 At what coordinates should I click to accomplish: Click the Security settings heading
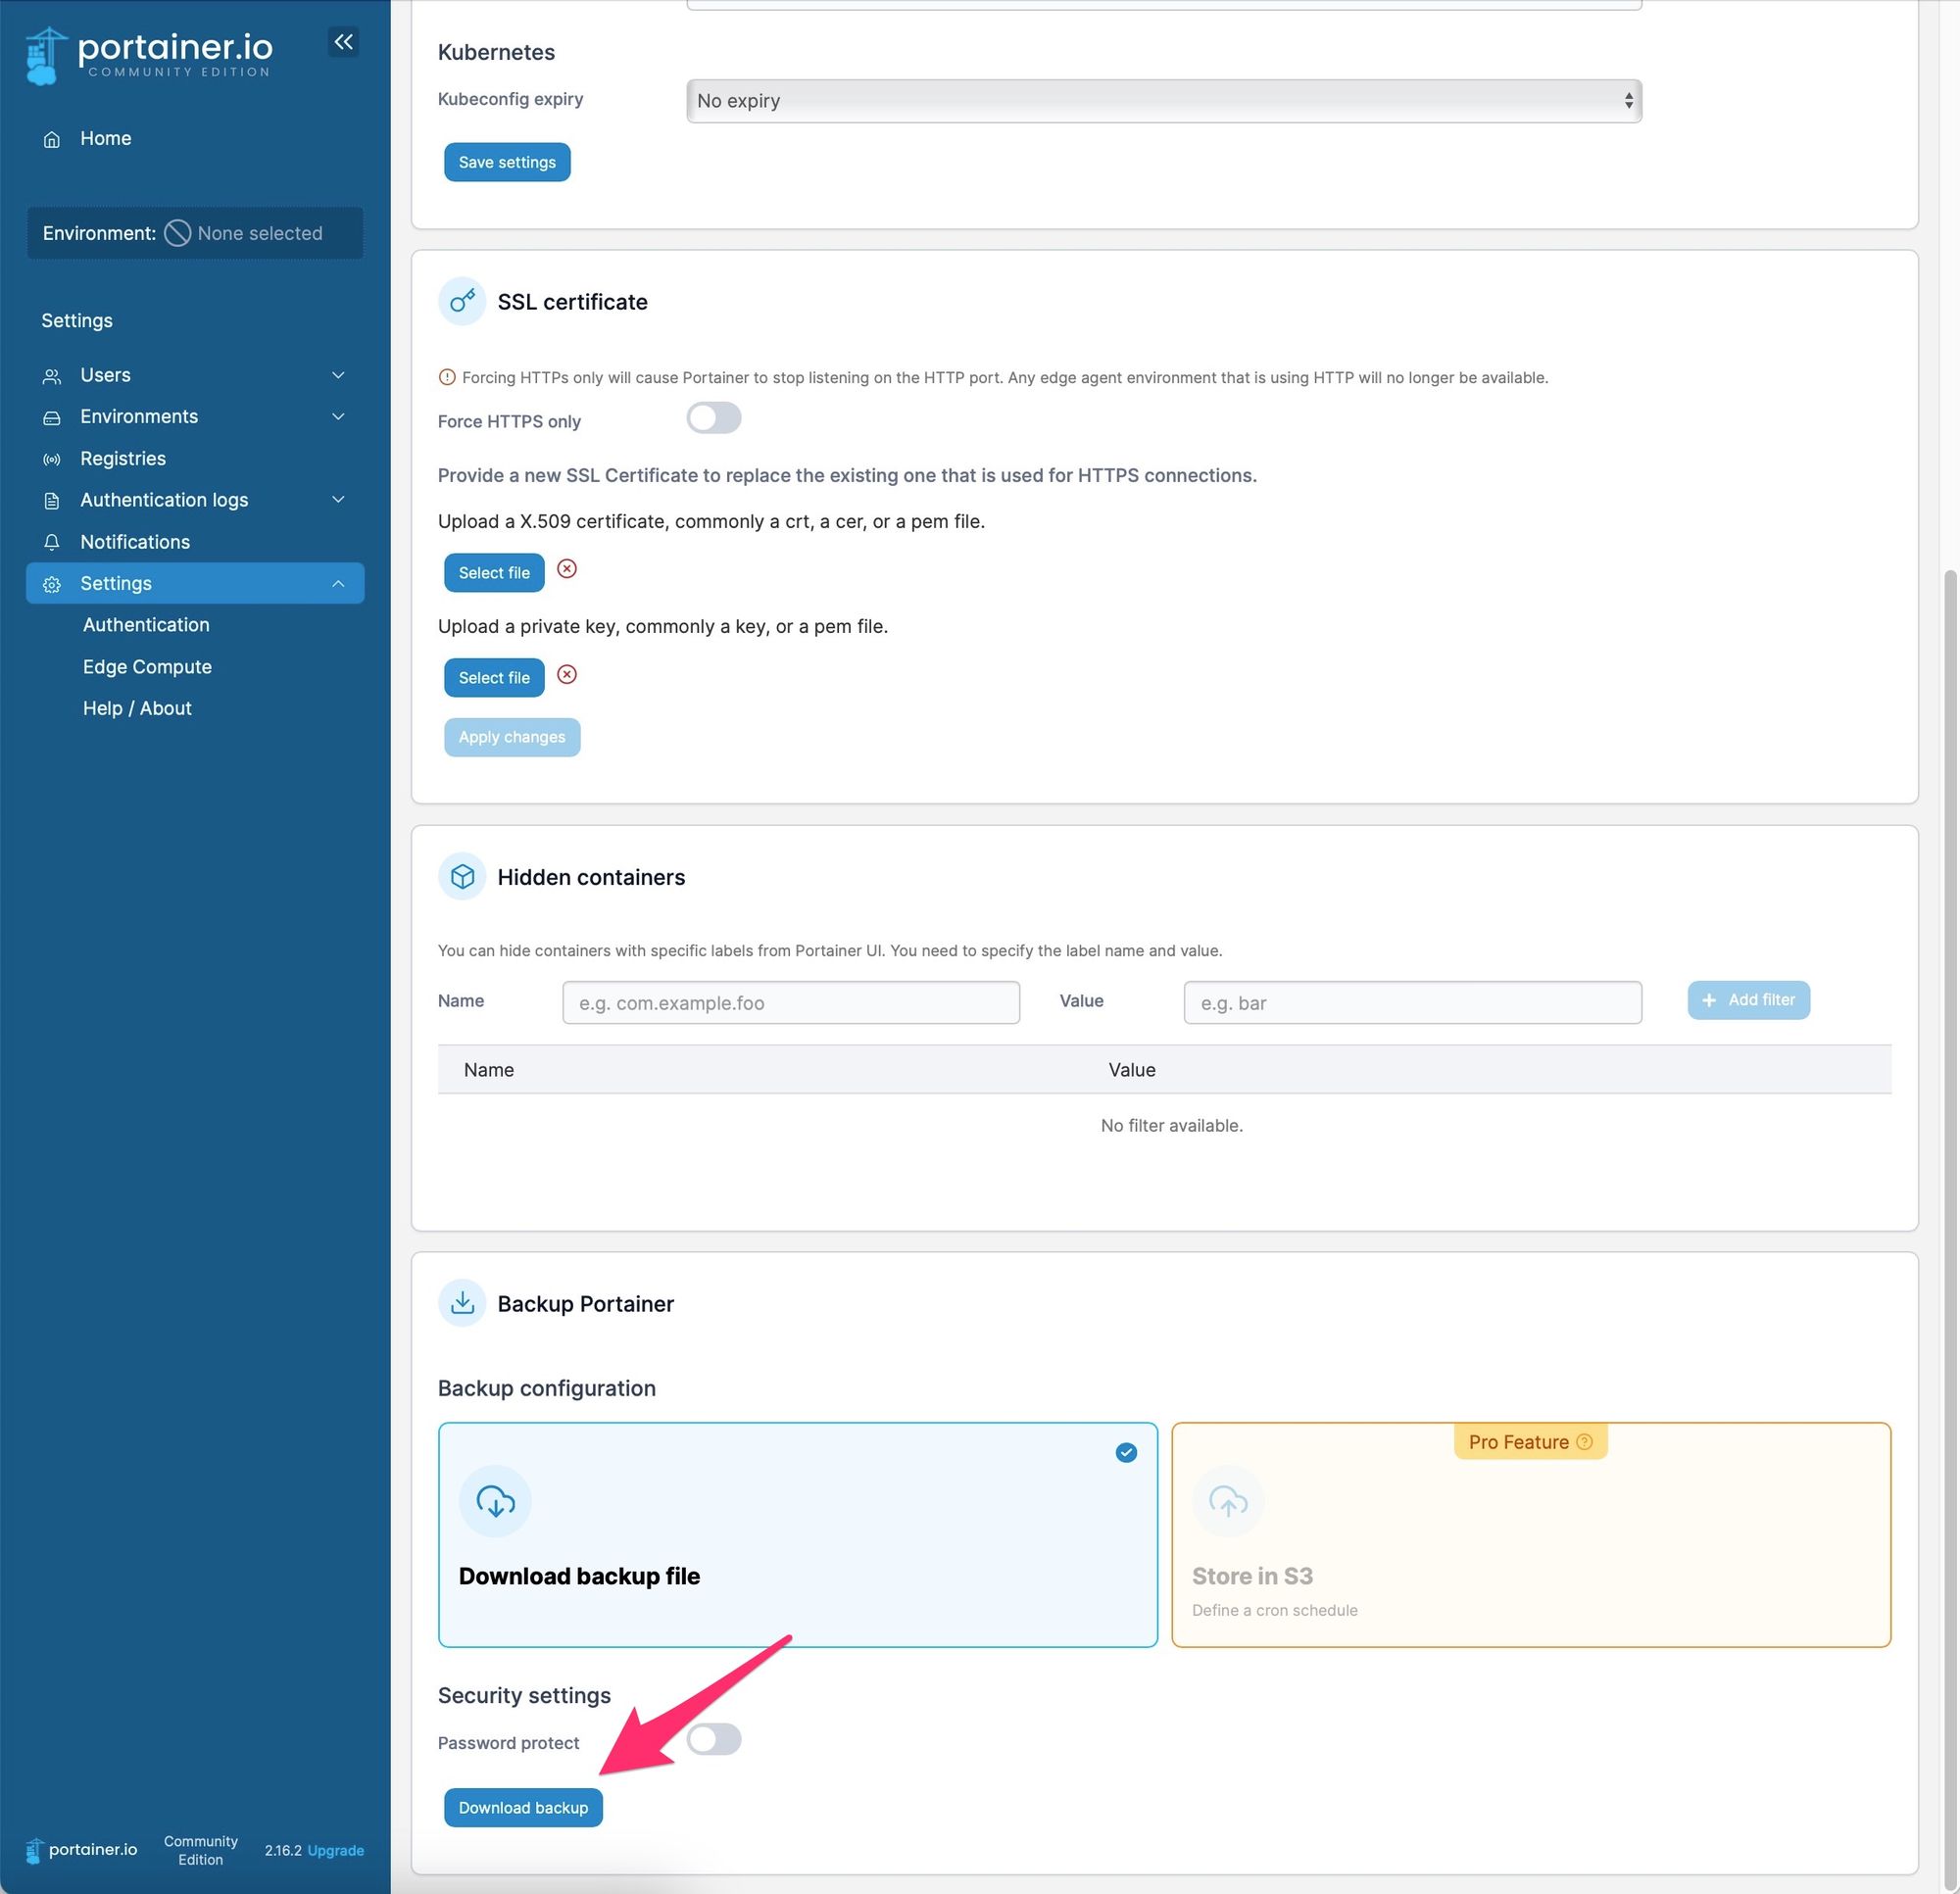[x=524, y=1694]
